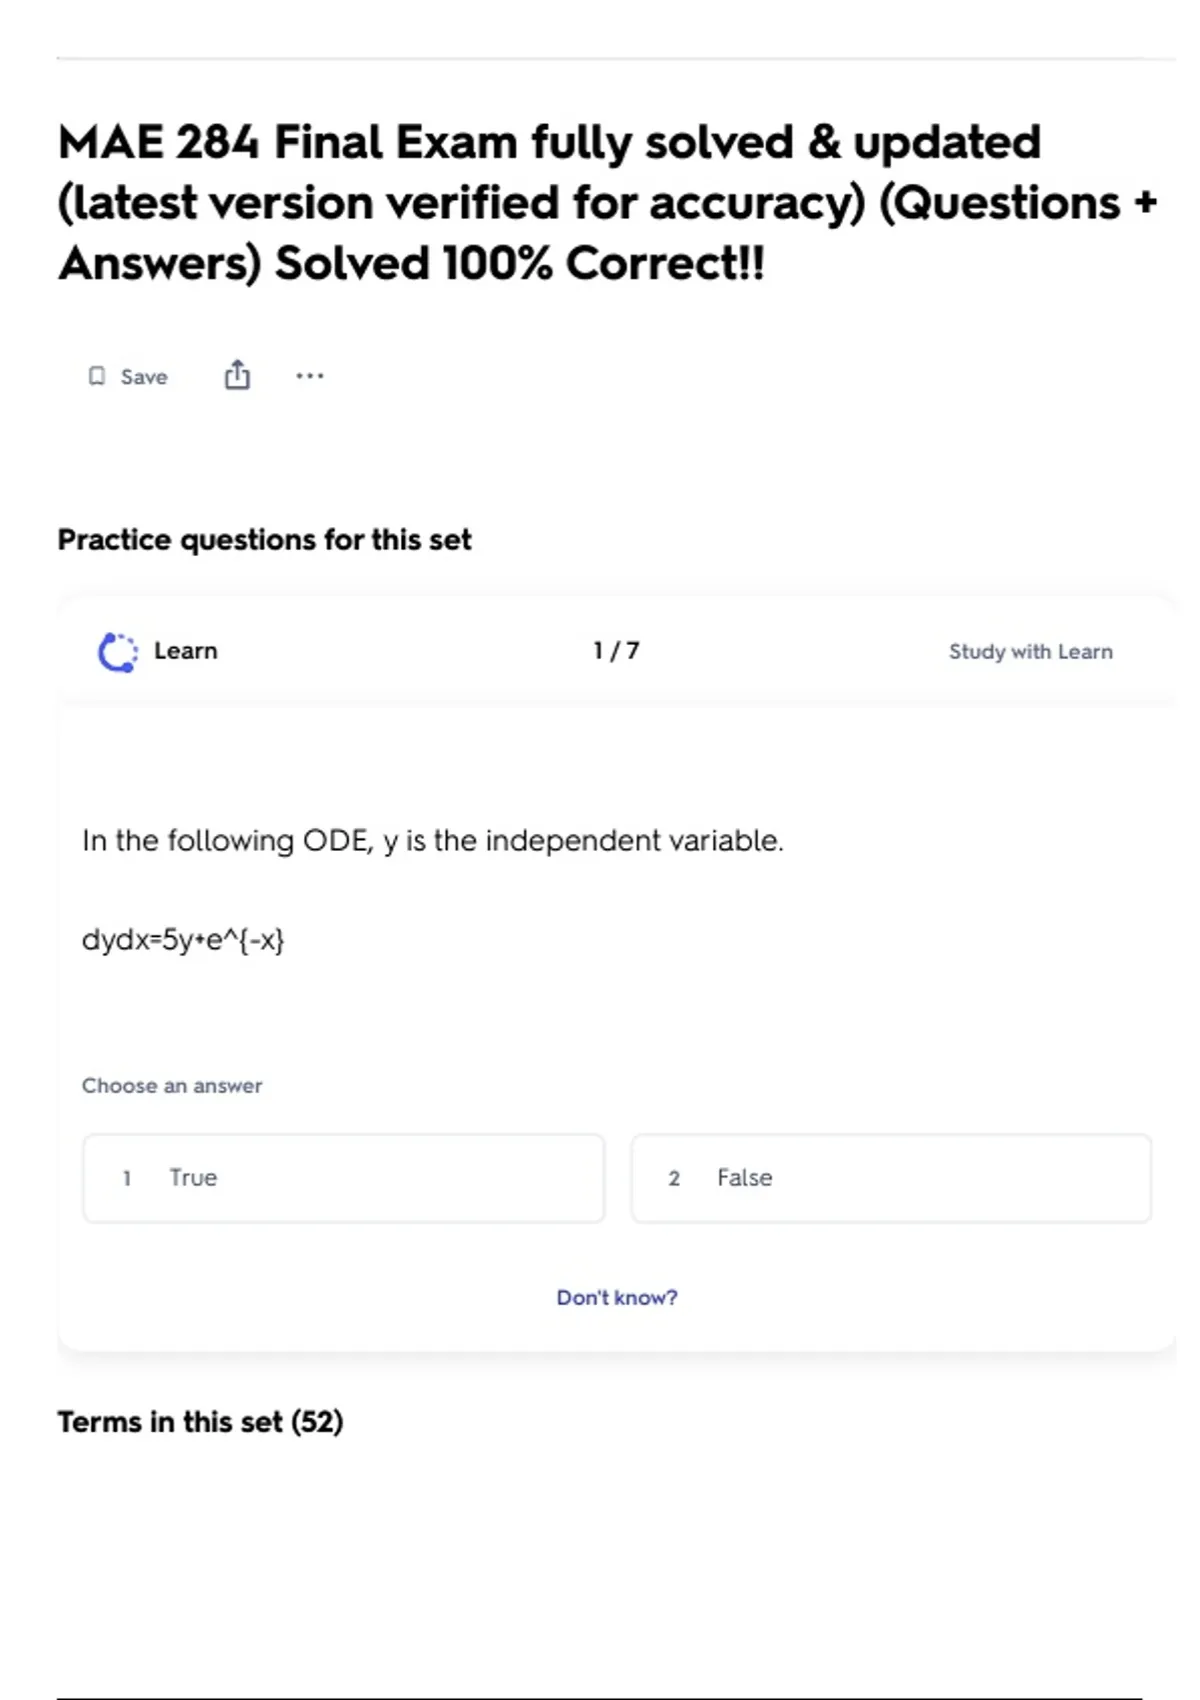1200x1700 pixels.
Task: Select True as the answer
Action: (343, 1178)
